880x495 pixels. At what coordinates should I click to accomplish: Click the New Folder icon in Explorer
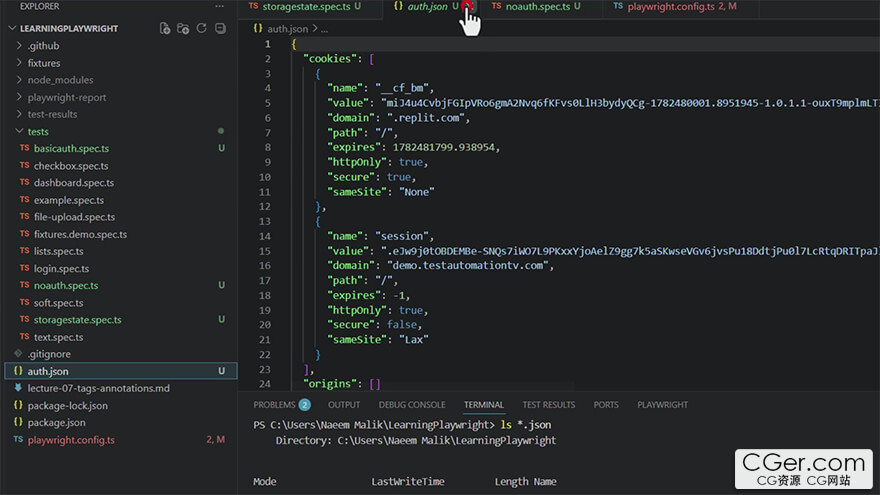[x=183, y=28]
